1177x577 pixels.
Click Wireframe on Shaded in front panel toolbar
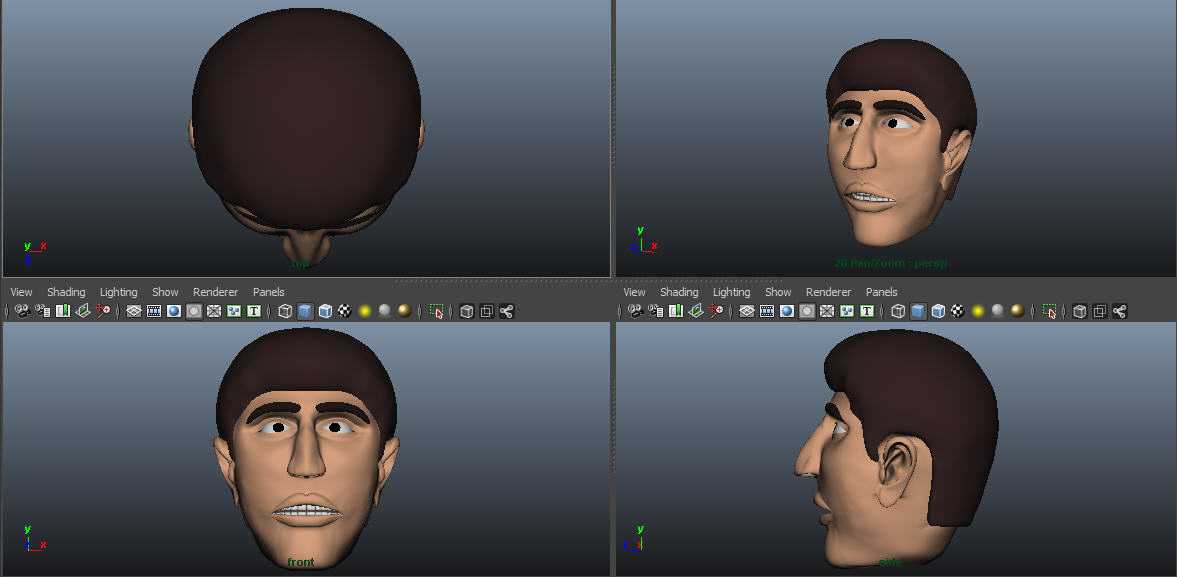(x=325, y=311)
